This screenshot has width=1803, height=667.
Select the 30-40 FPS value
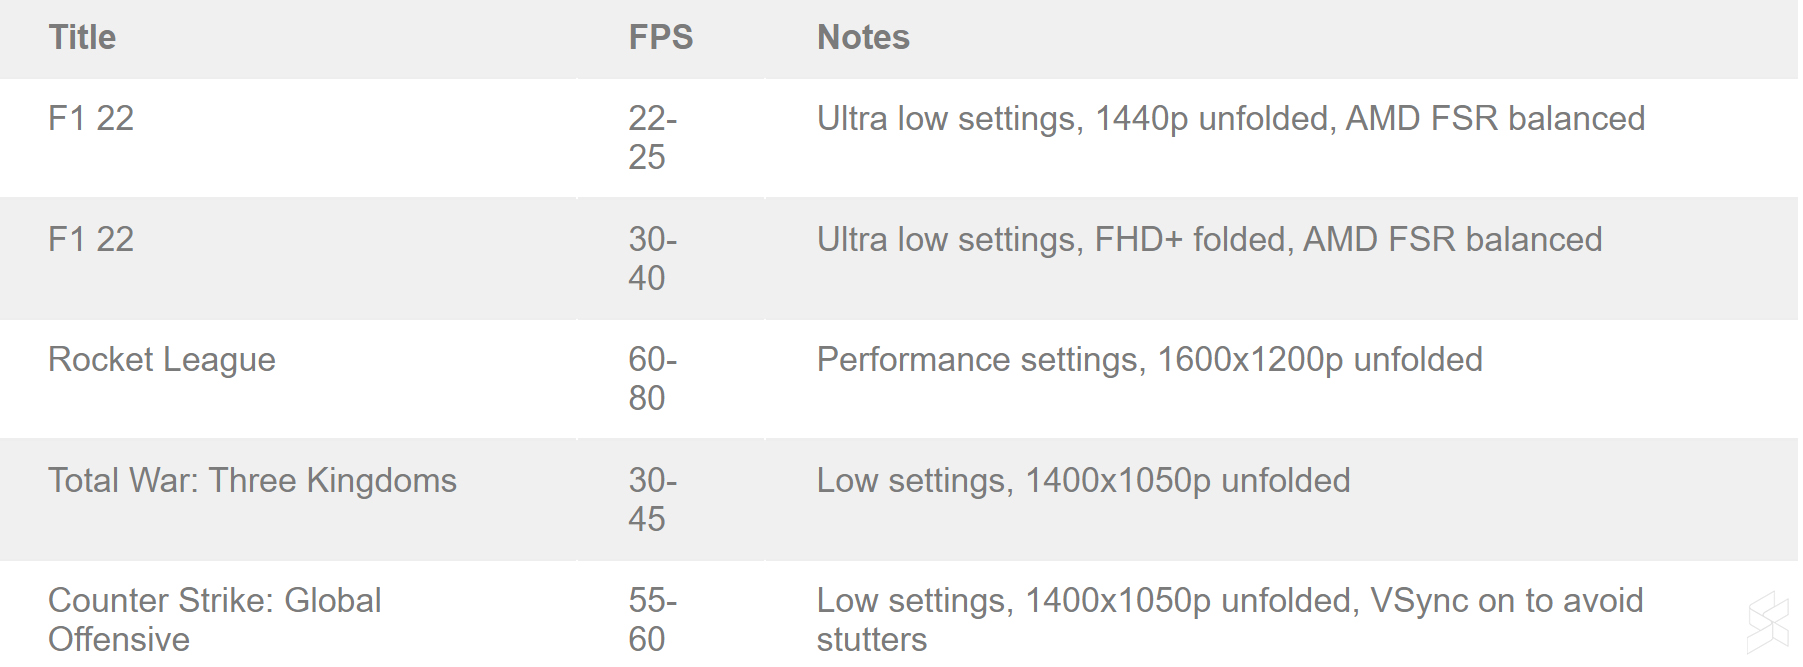(x=652, y=259)
